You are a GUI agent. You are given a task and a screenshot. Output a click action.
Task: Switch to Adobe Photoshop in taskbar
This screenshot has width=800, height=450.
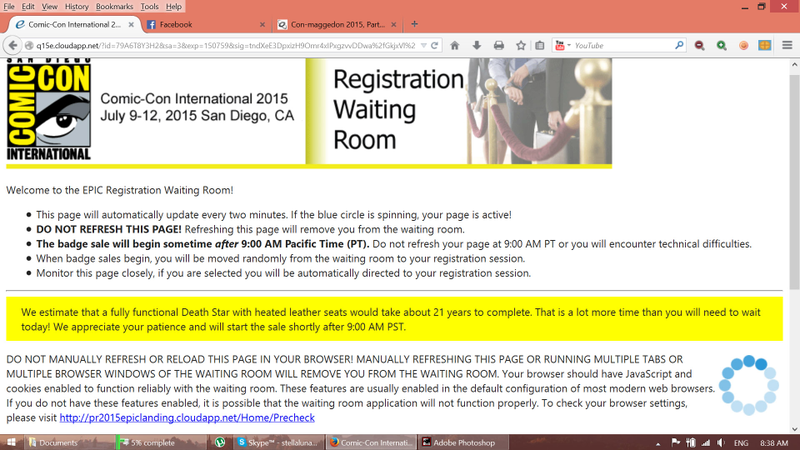(x=463, y=442)
